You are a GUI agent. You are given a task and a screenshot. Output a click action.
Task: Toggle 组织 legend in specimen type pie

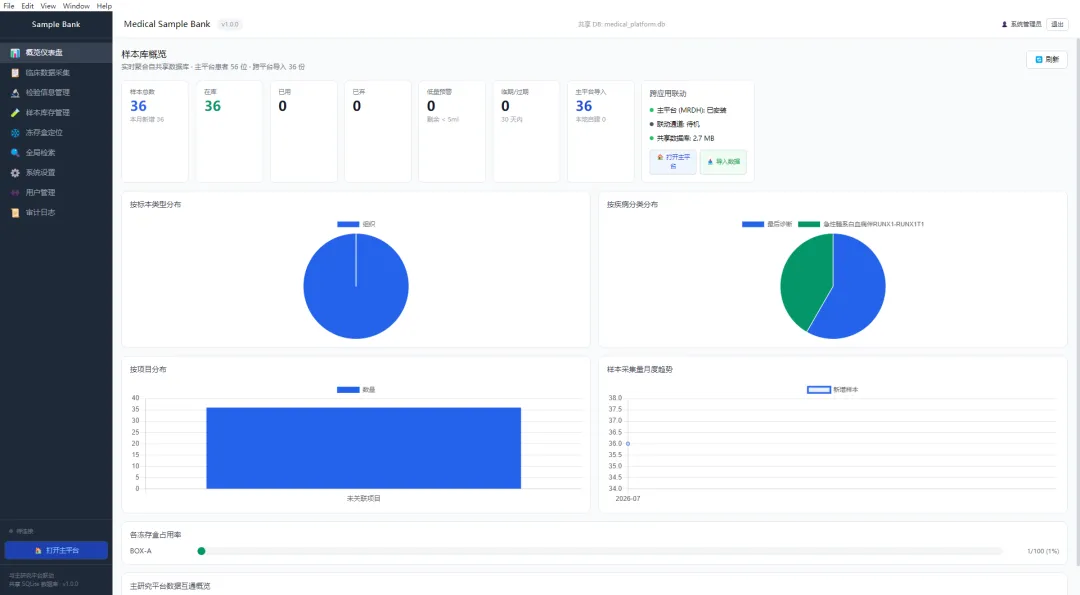click(x=356, y=224)
